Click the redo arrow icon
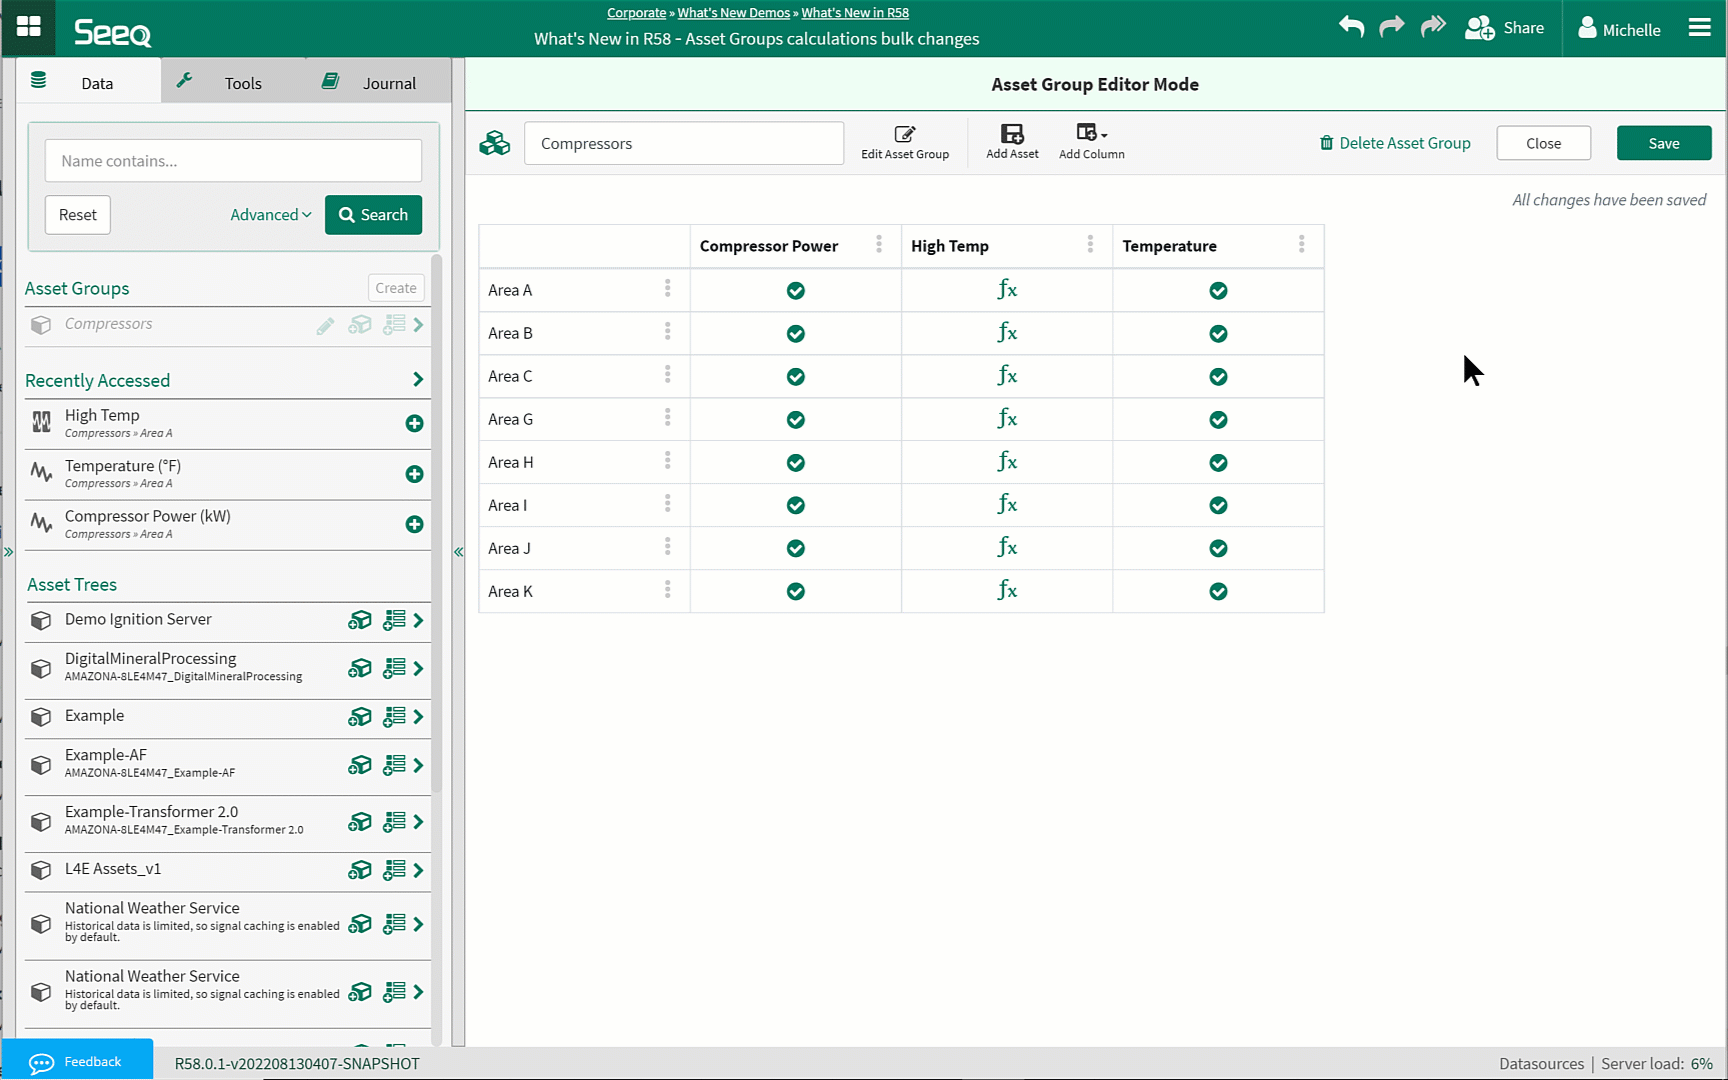Image resolution: width=1728 pixels, height=1080 pixels. click(x=1392, y=27)
